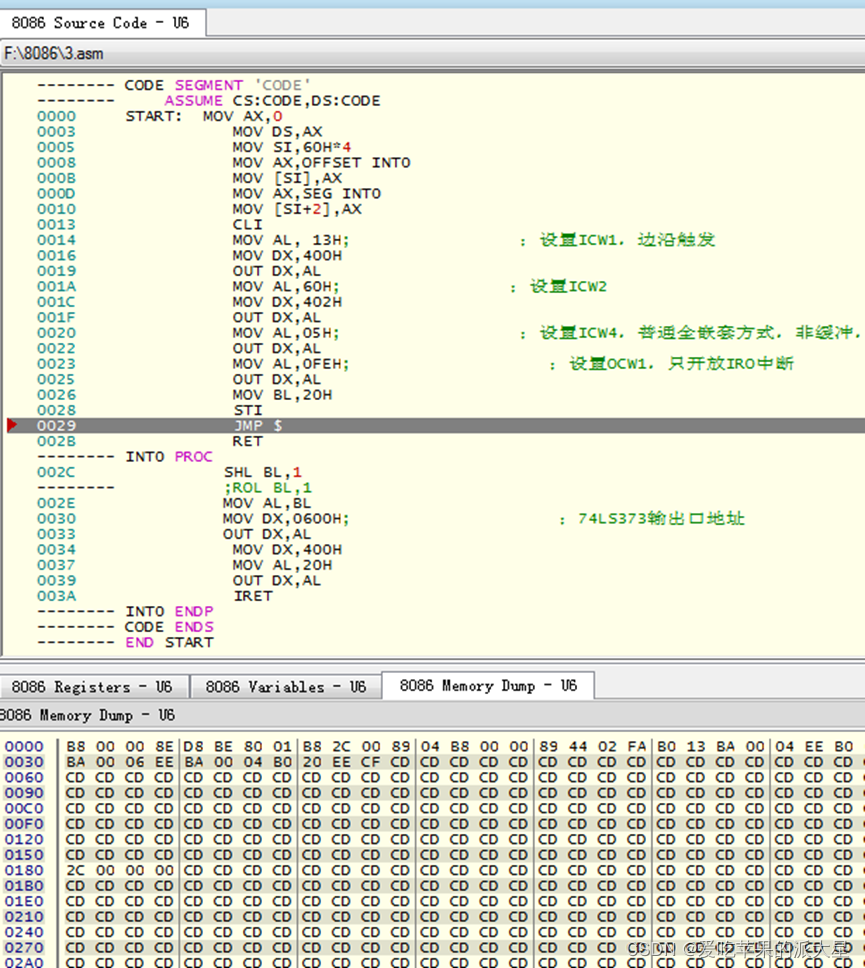Screen dimensions: 865x968
Task: Click memory dump row address 0270
Action: 24,946
